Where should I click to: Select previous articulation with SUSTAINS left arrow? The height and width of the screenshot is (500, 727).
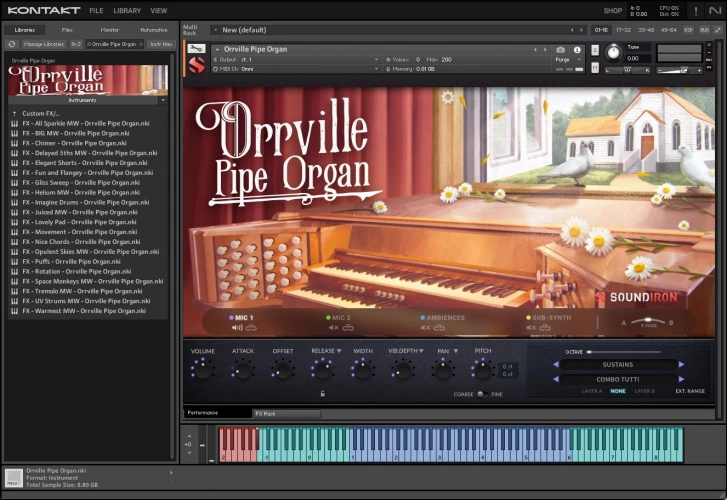[555, 365]
